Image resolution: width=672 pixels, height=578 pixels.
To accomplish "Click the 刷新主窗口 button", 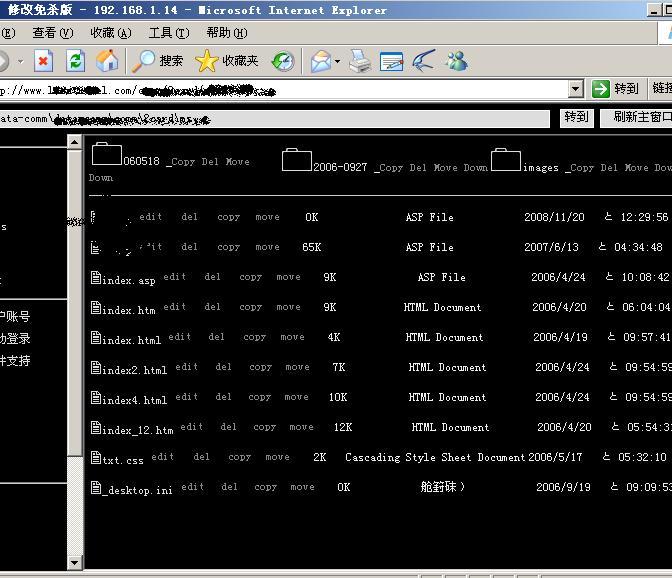I will click(640, 117).
